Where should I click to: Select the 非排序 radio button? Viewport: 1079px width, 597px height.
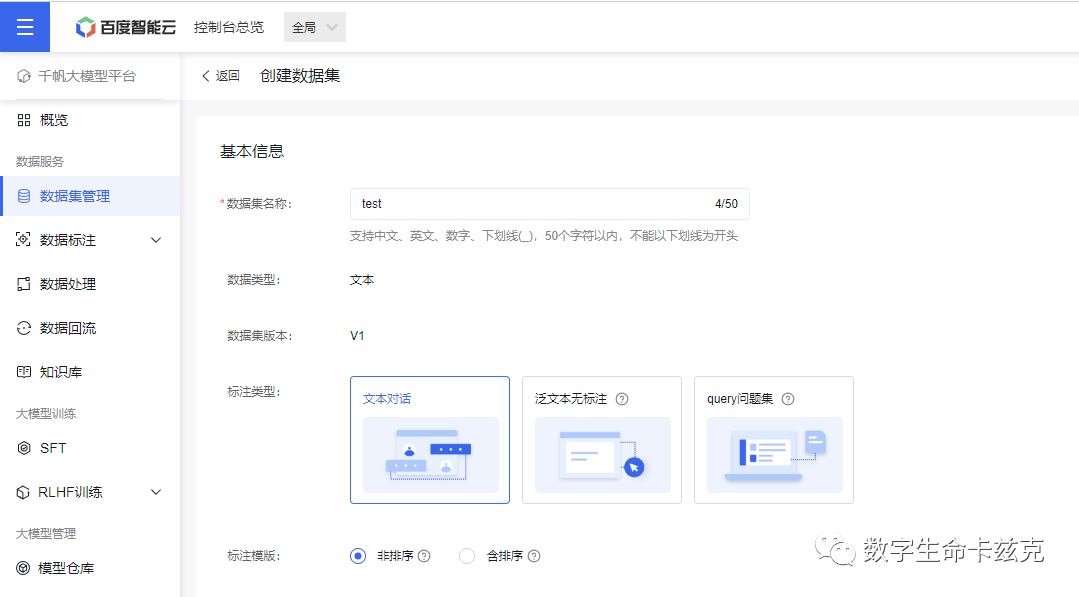(x=358, y=556)
